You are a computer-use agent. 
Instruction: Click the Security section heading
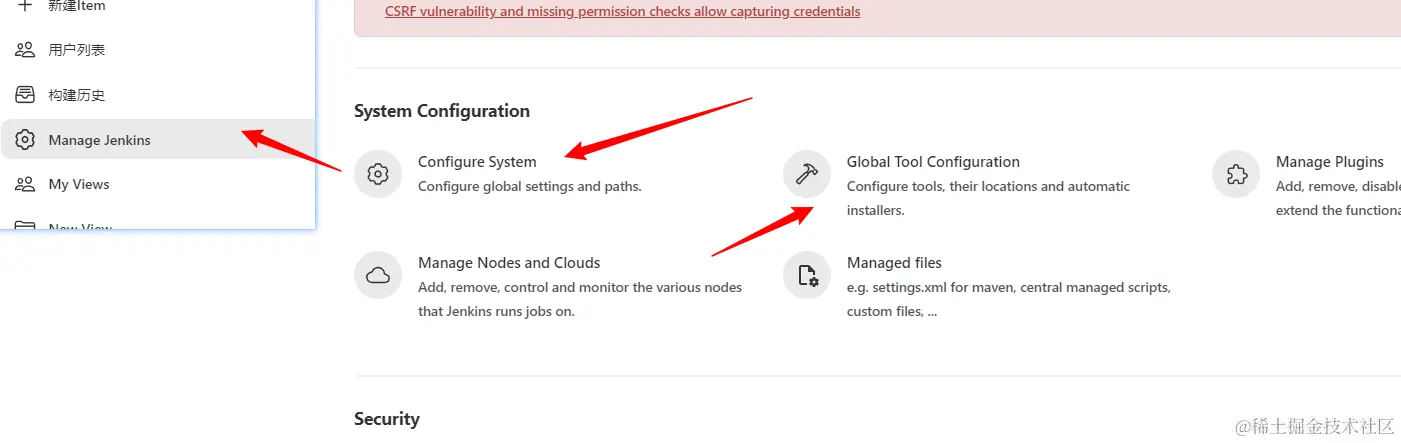click(x=387, y=419)
